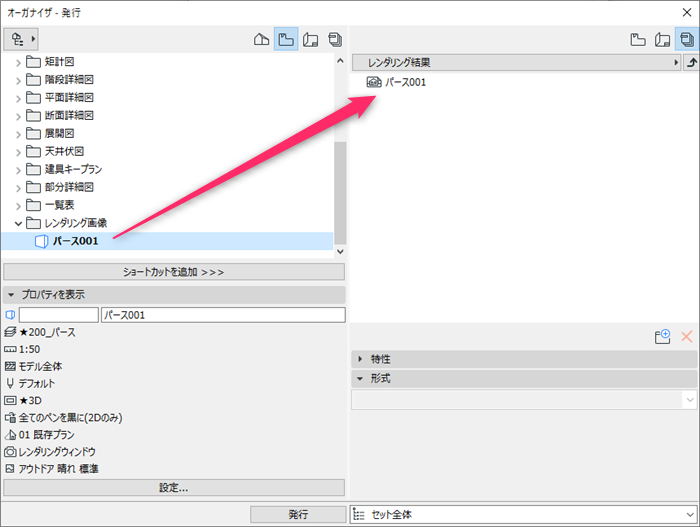Expand the 一覧表 folder
Viewport: 700px width, 527px height.
tap(18, 206)
